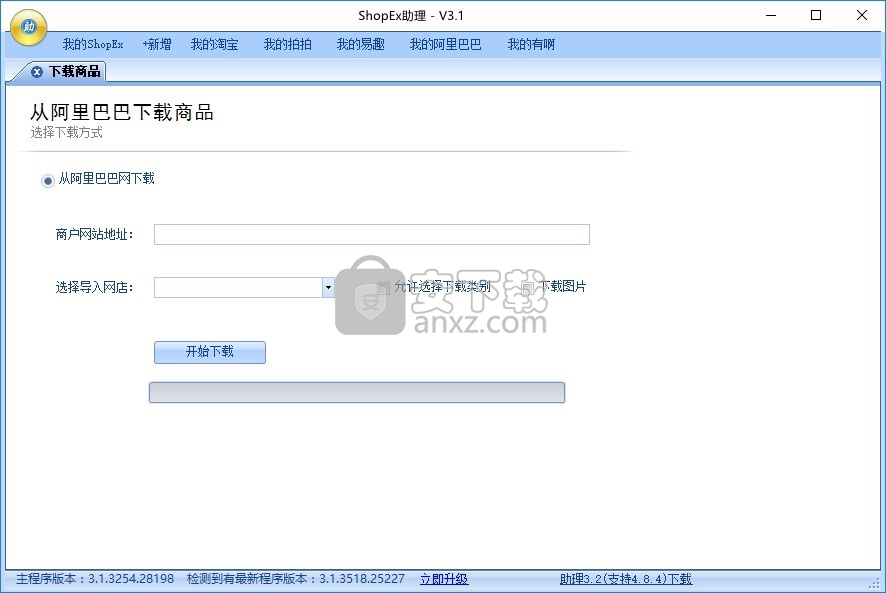This screenshot has width=886, height=593.
Task: Expand the 选择导入网店 dropdown arrow
Action: (328, 287)
